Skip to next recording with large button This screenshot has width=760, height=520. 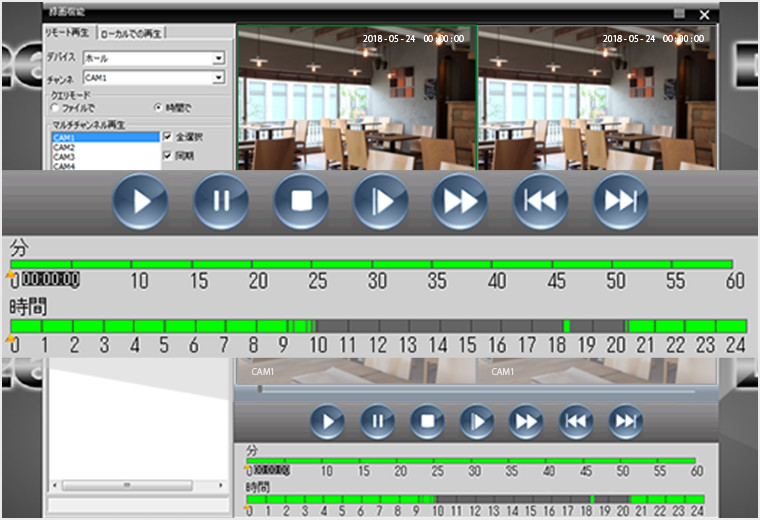(x=621, y=201)
